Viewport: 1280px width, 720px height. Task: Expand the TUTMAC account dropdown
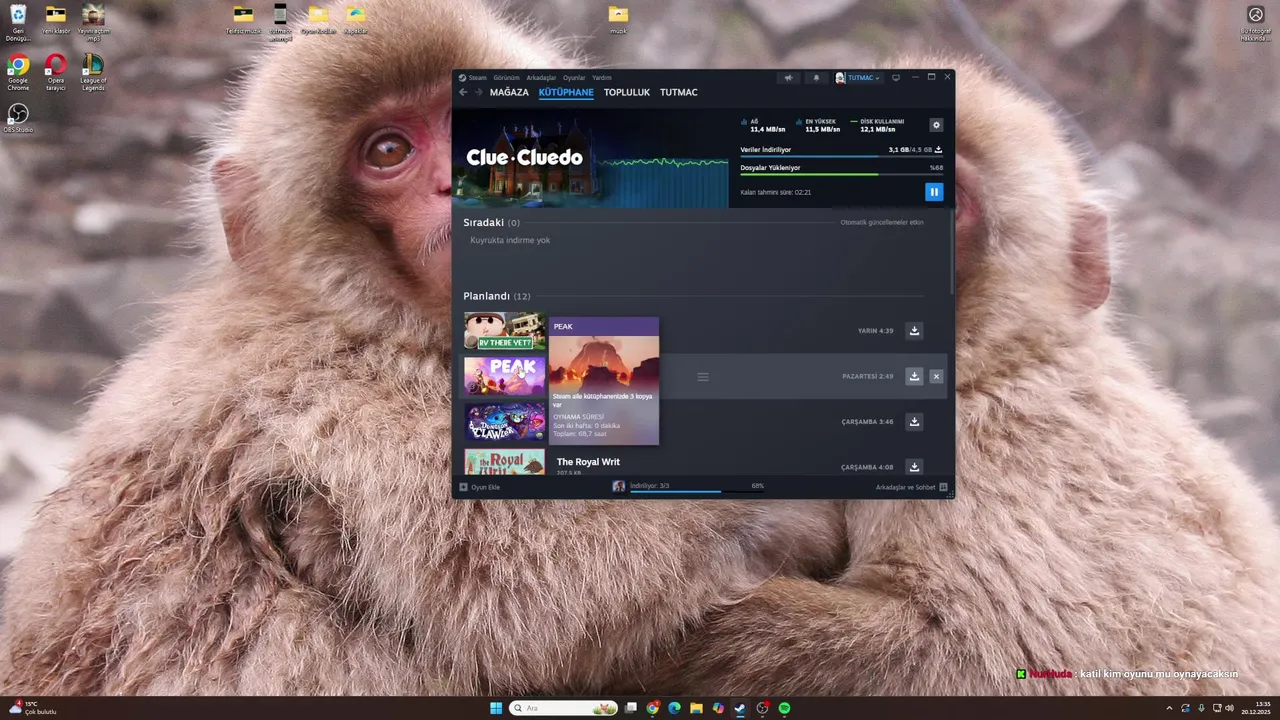pyautogui.click(x=858, y=78)
